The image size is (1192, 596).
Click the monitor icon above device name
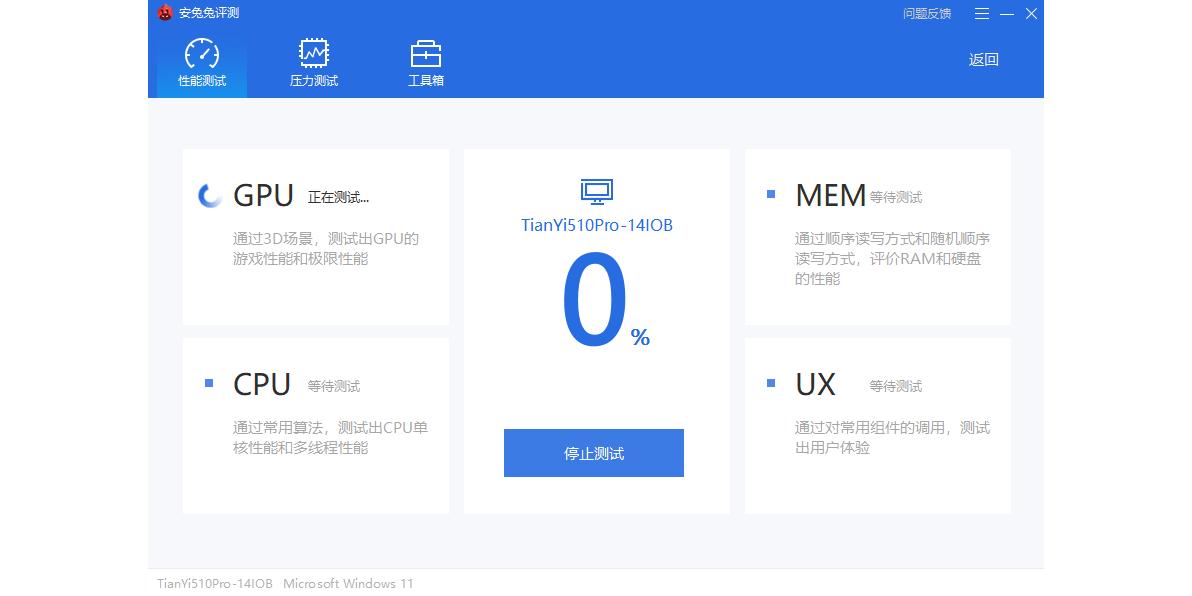click(x=597, y=192)
